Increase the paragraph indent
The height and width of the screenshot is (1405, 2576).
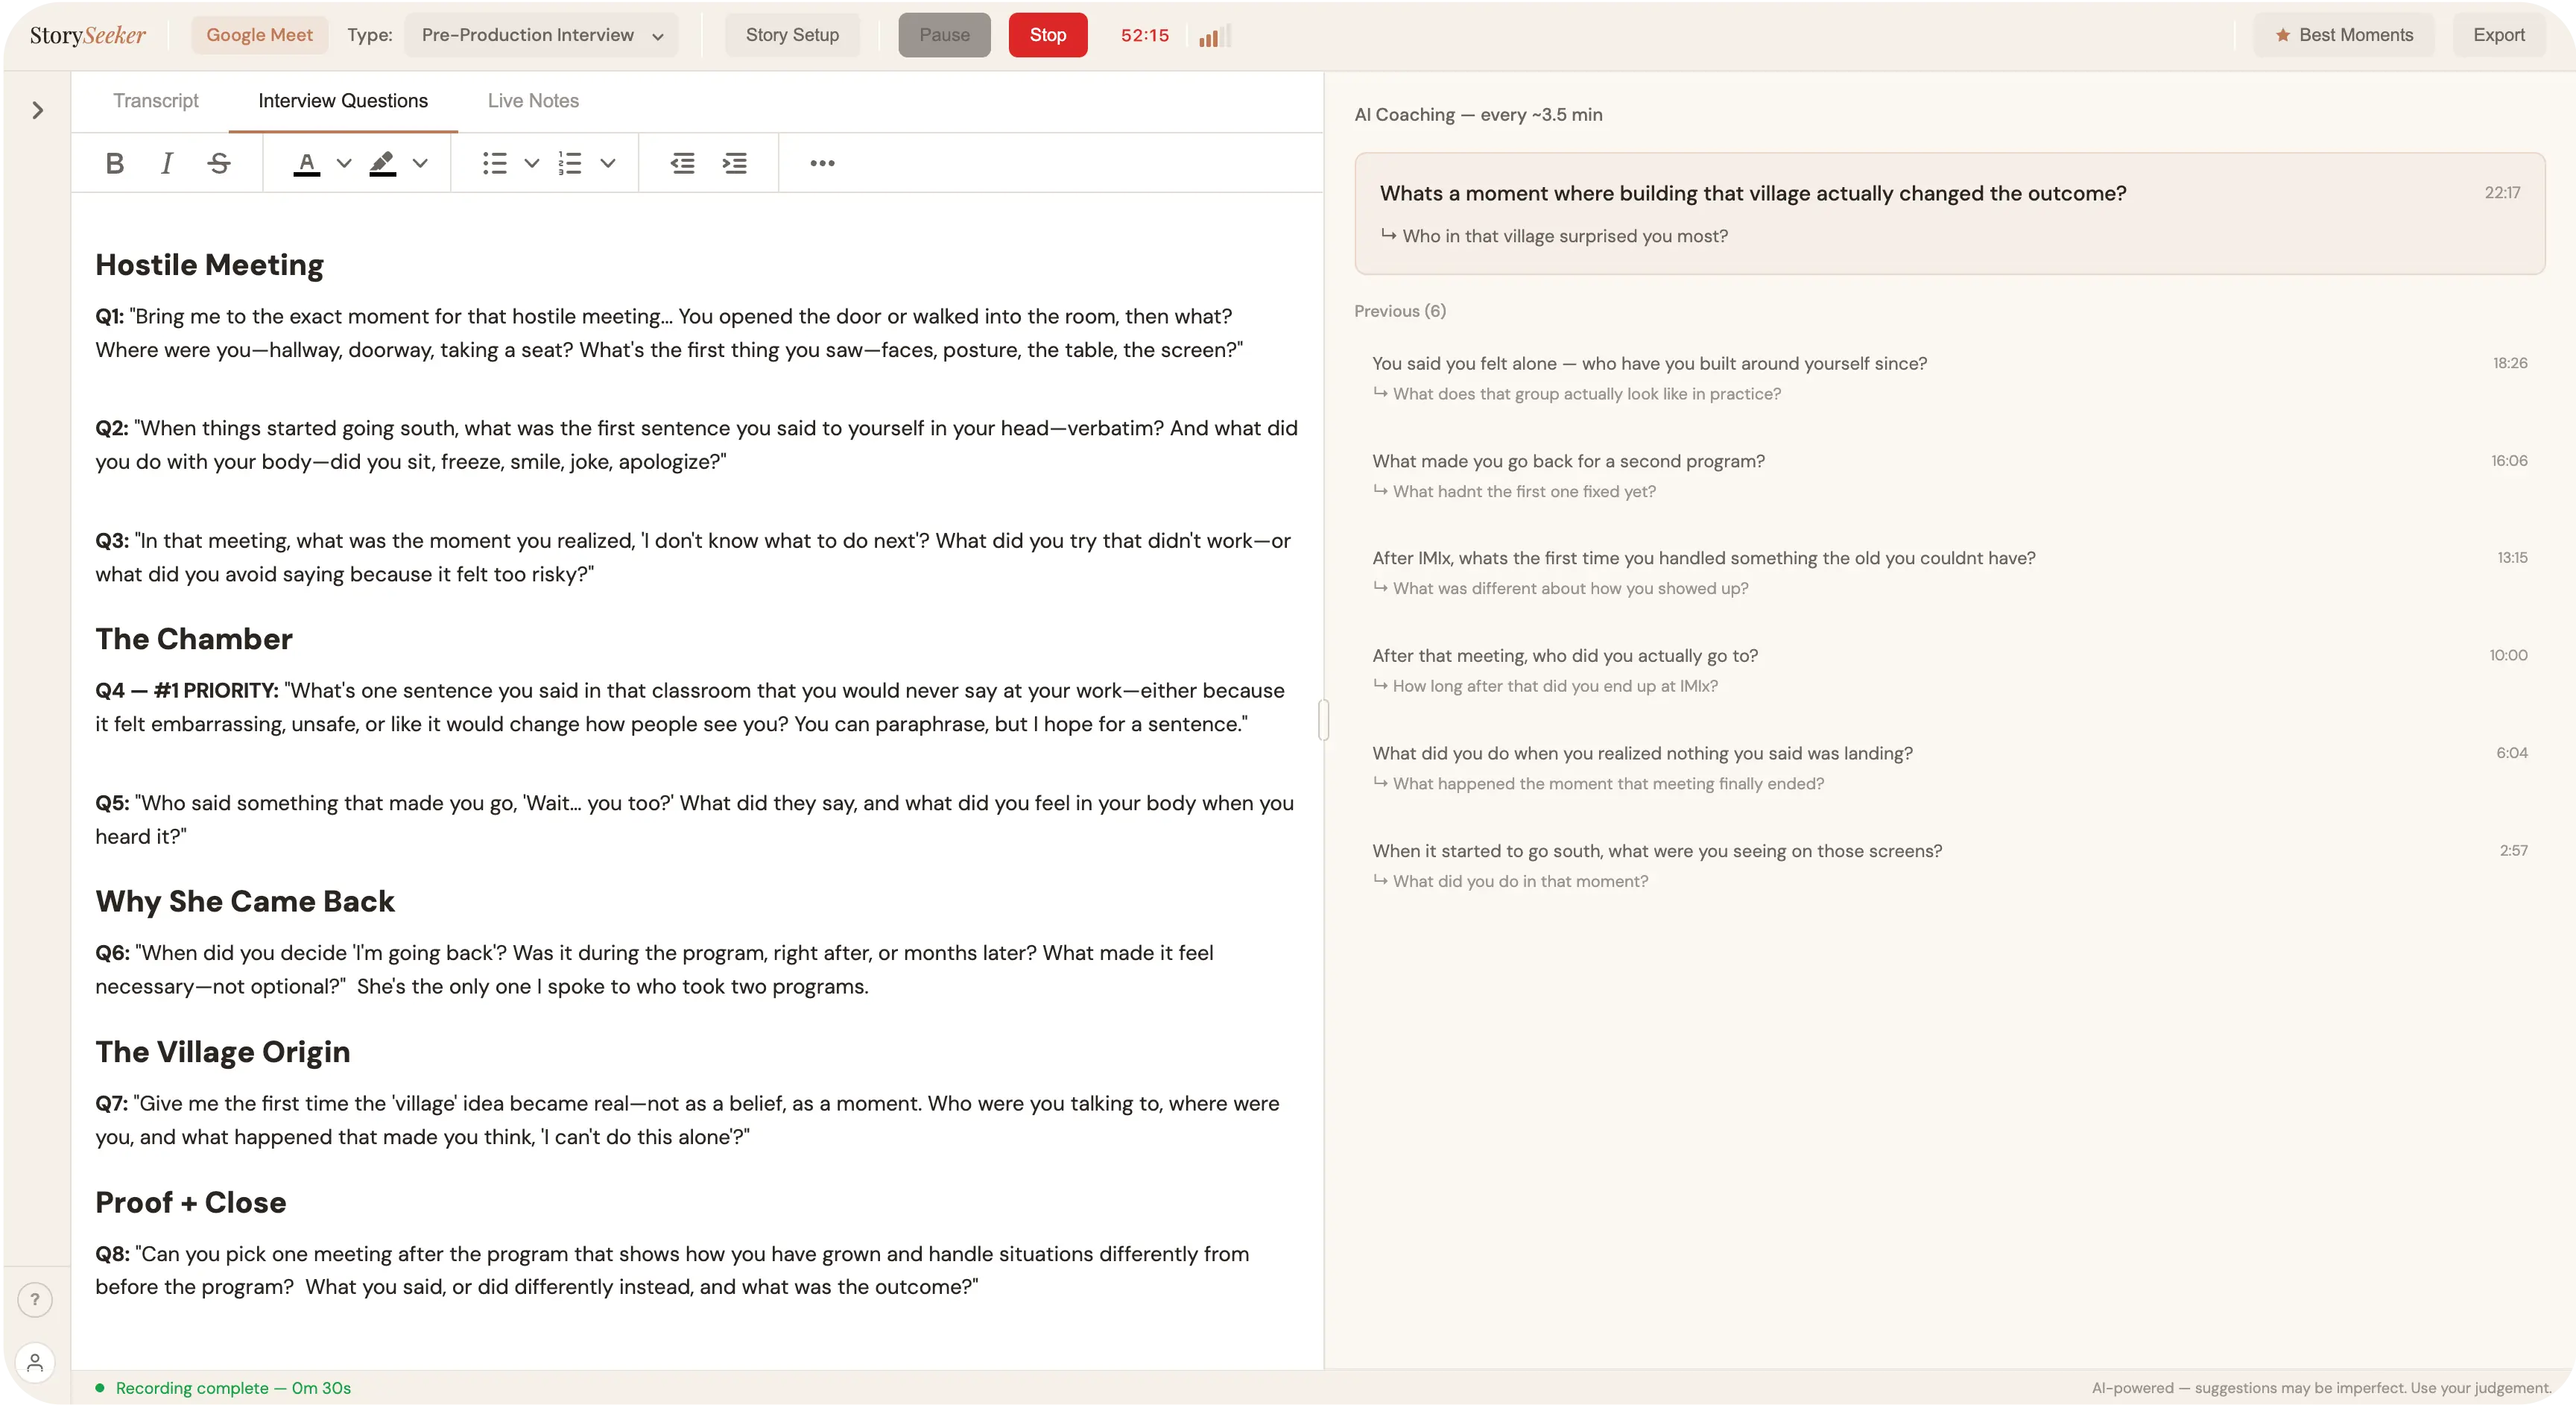(735, 163)
